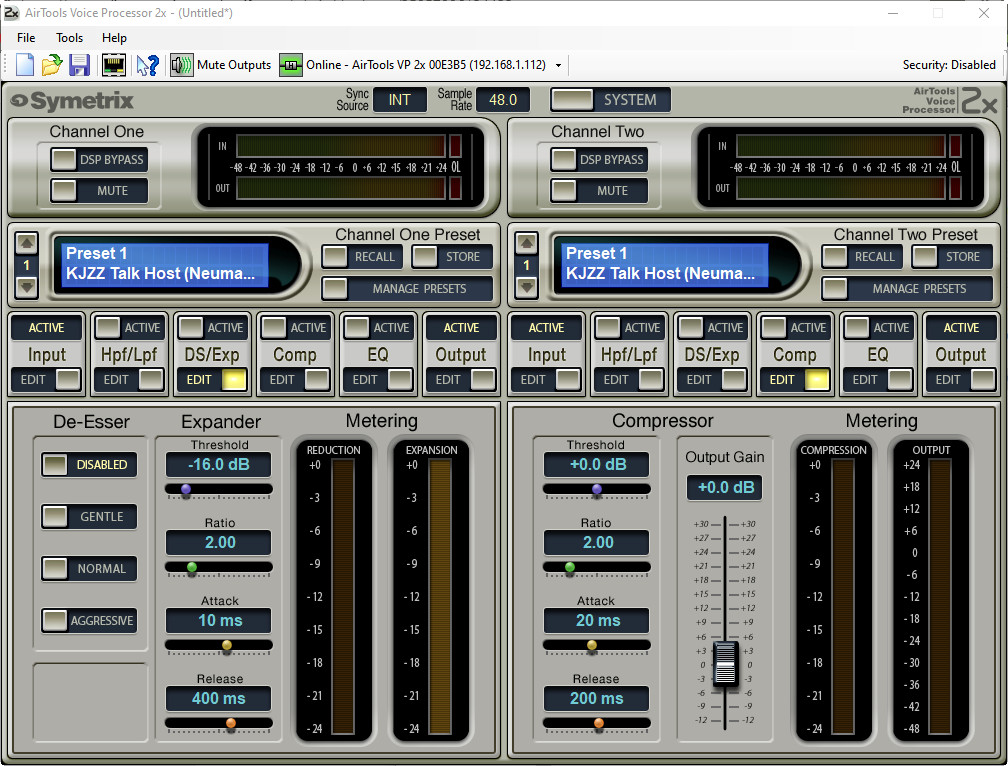The width and height of the screenshot is (1008, 766).
Task: Open the Tools menu
Action: click(68, 38)
